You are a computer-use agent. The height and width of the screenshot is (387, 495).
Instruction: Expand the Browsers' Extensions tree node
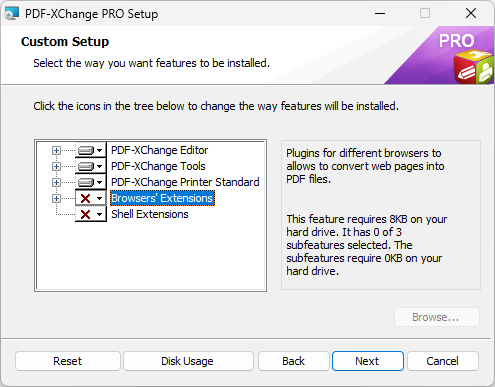(56, 198)
